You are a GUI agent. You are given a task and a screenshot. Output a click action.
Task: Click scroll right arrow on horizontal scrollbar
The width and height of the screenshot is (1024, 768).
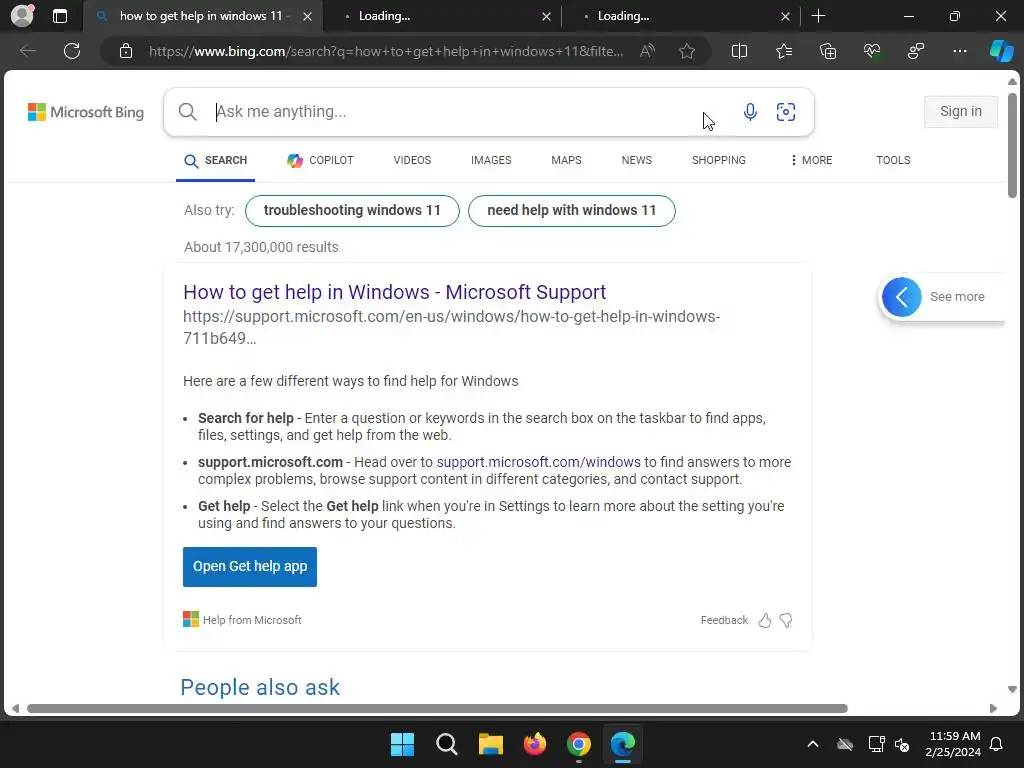[993, 709]
